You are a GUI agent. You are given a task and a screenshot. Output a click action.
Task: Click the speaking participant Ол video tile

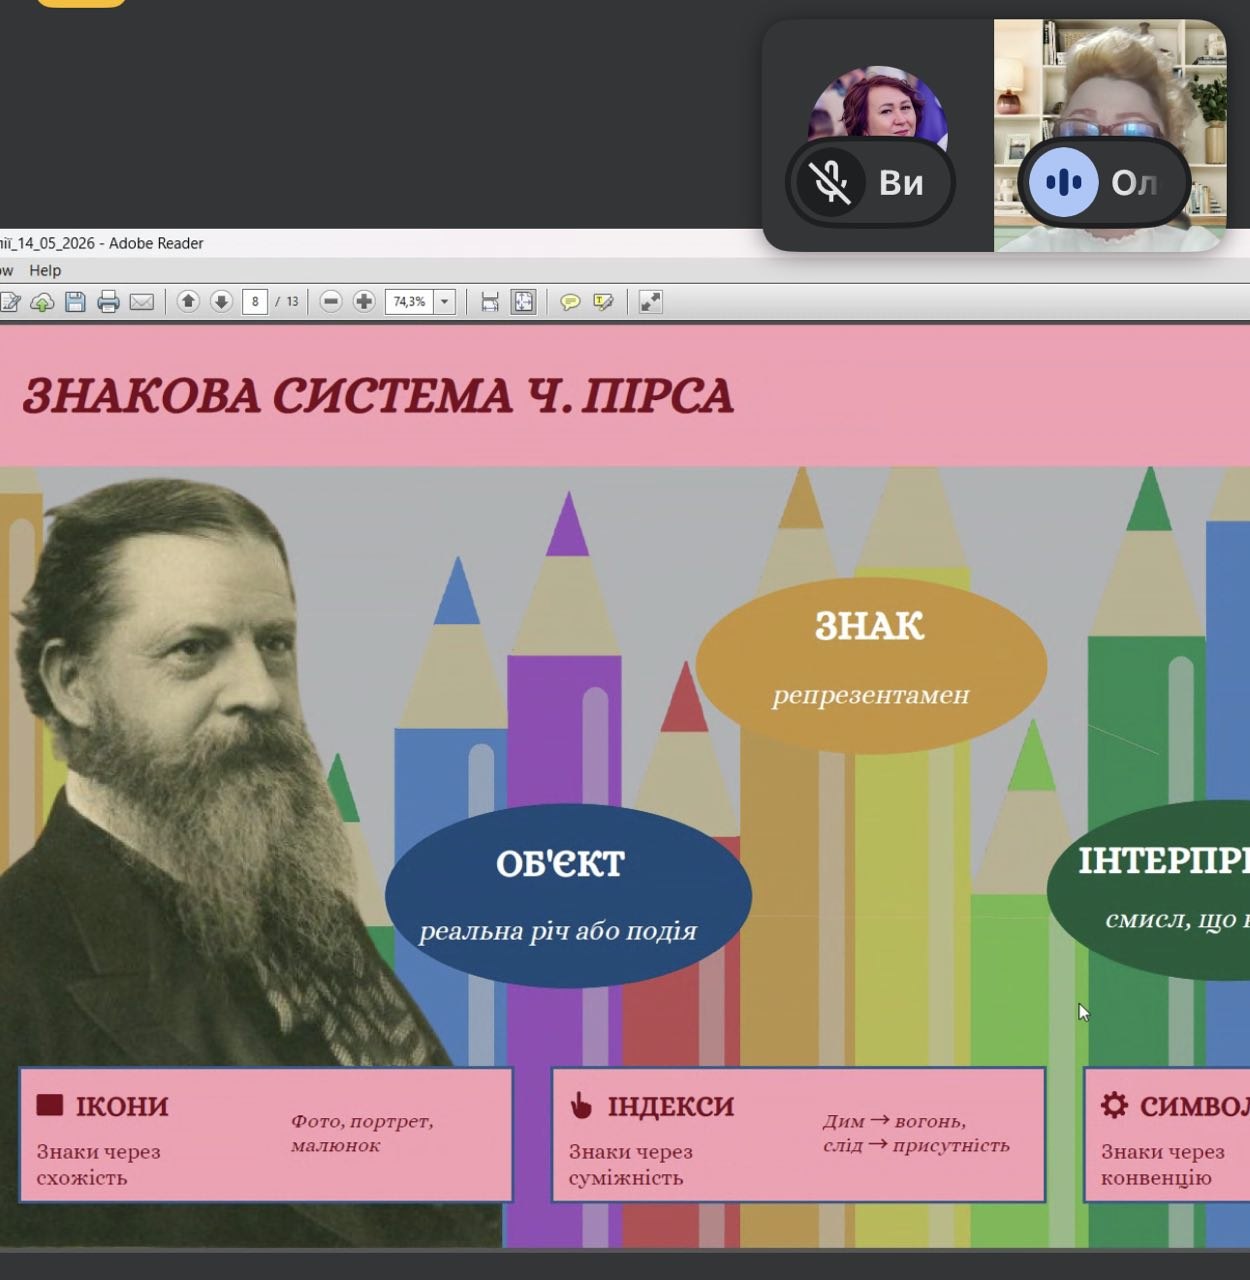pyautogui.click(x=1110, y=135)
